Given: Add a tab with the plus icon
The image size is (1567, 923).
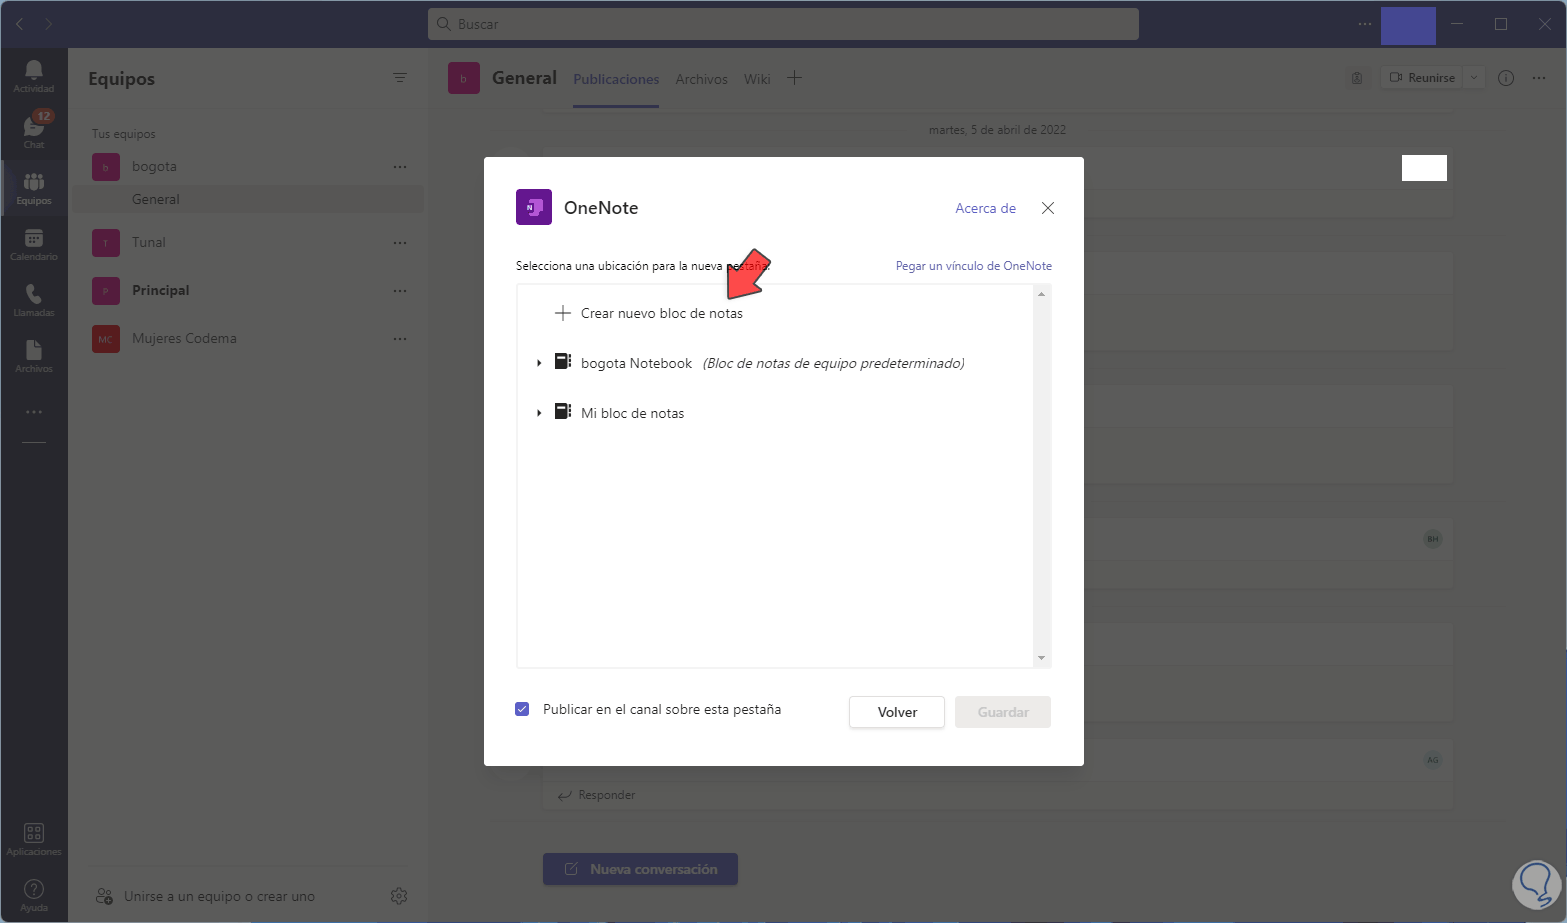Looking at the screenshot, I should pos(795,78).
